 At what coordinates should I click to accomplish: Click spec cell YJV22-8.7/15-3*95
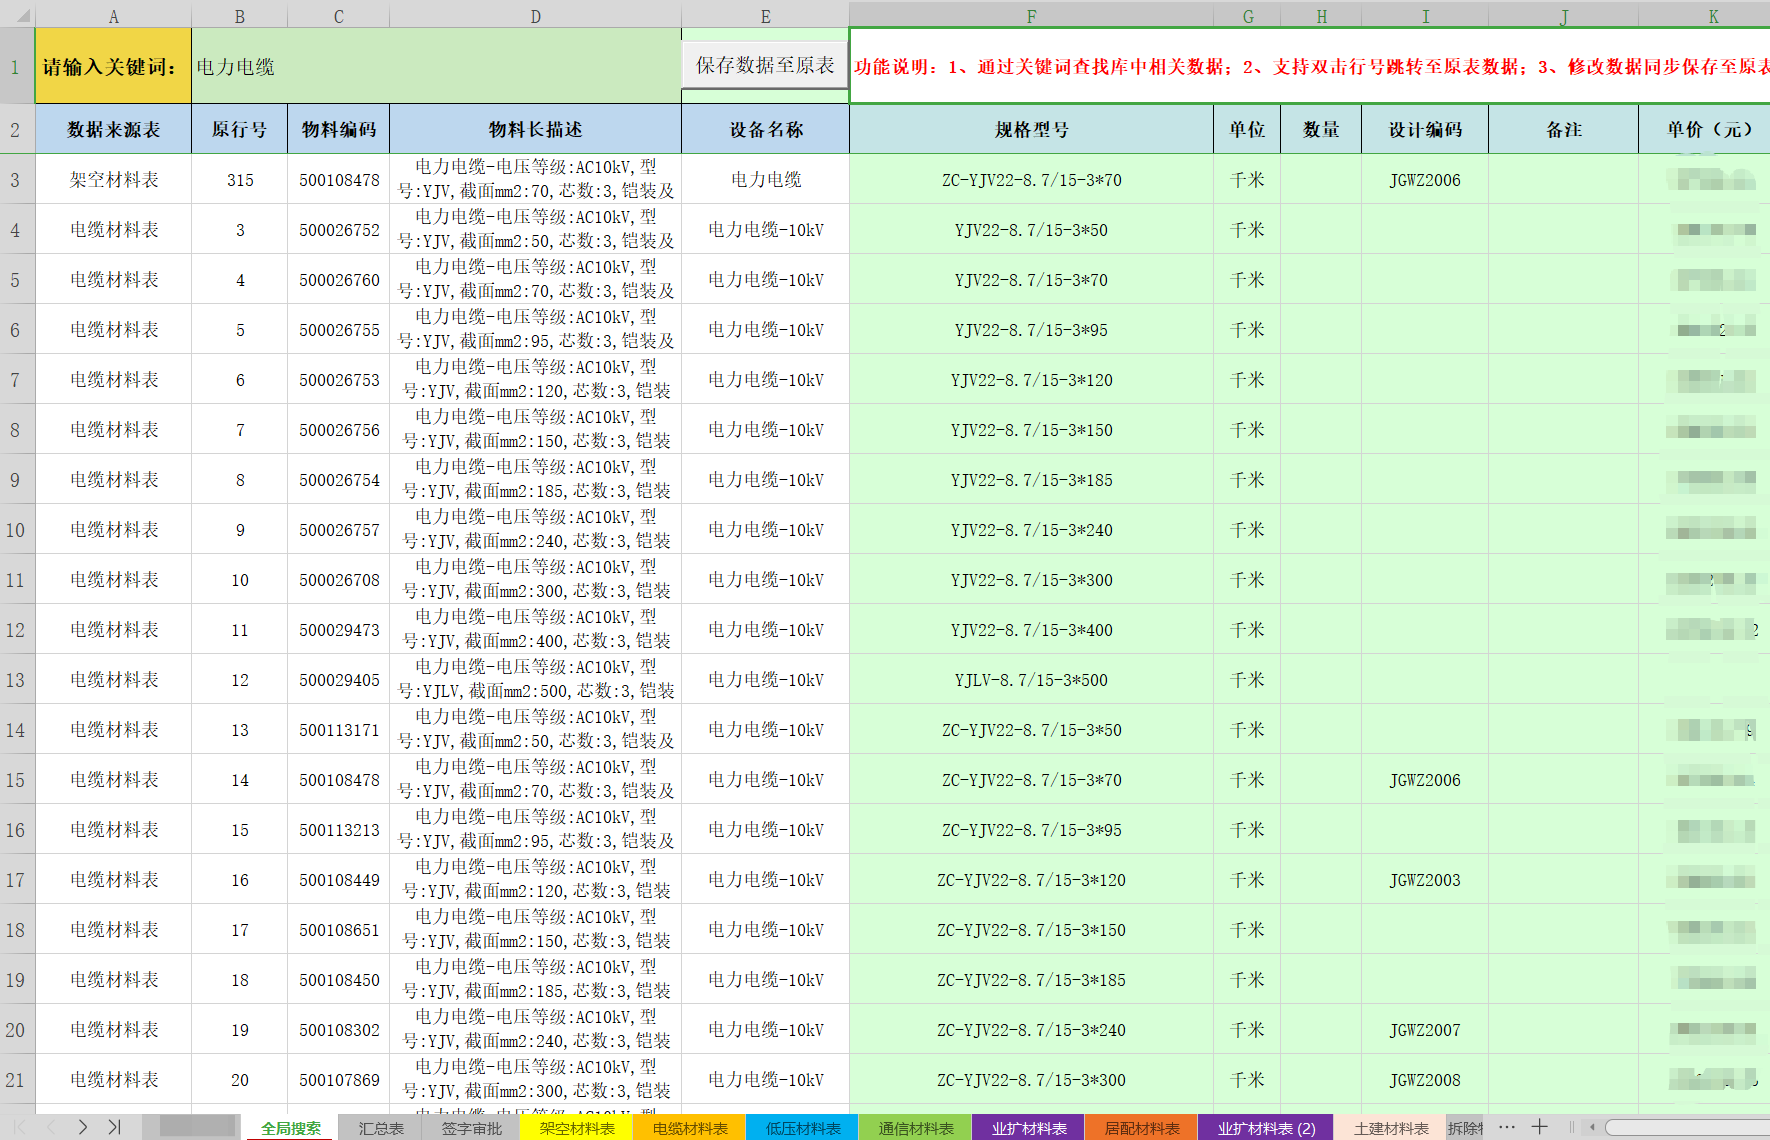point(1031,330)
